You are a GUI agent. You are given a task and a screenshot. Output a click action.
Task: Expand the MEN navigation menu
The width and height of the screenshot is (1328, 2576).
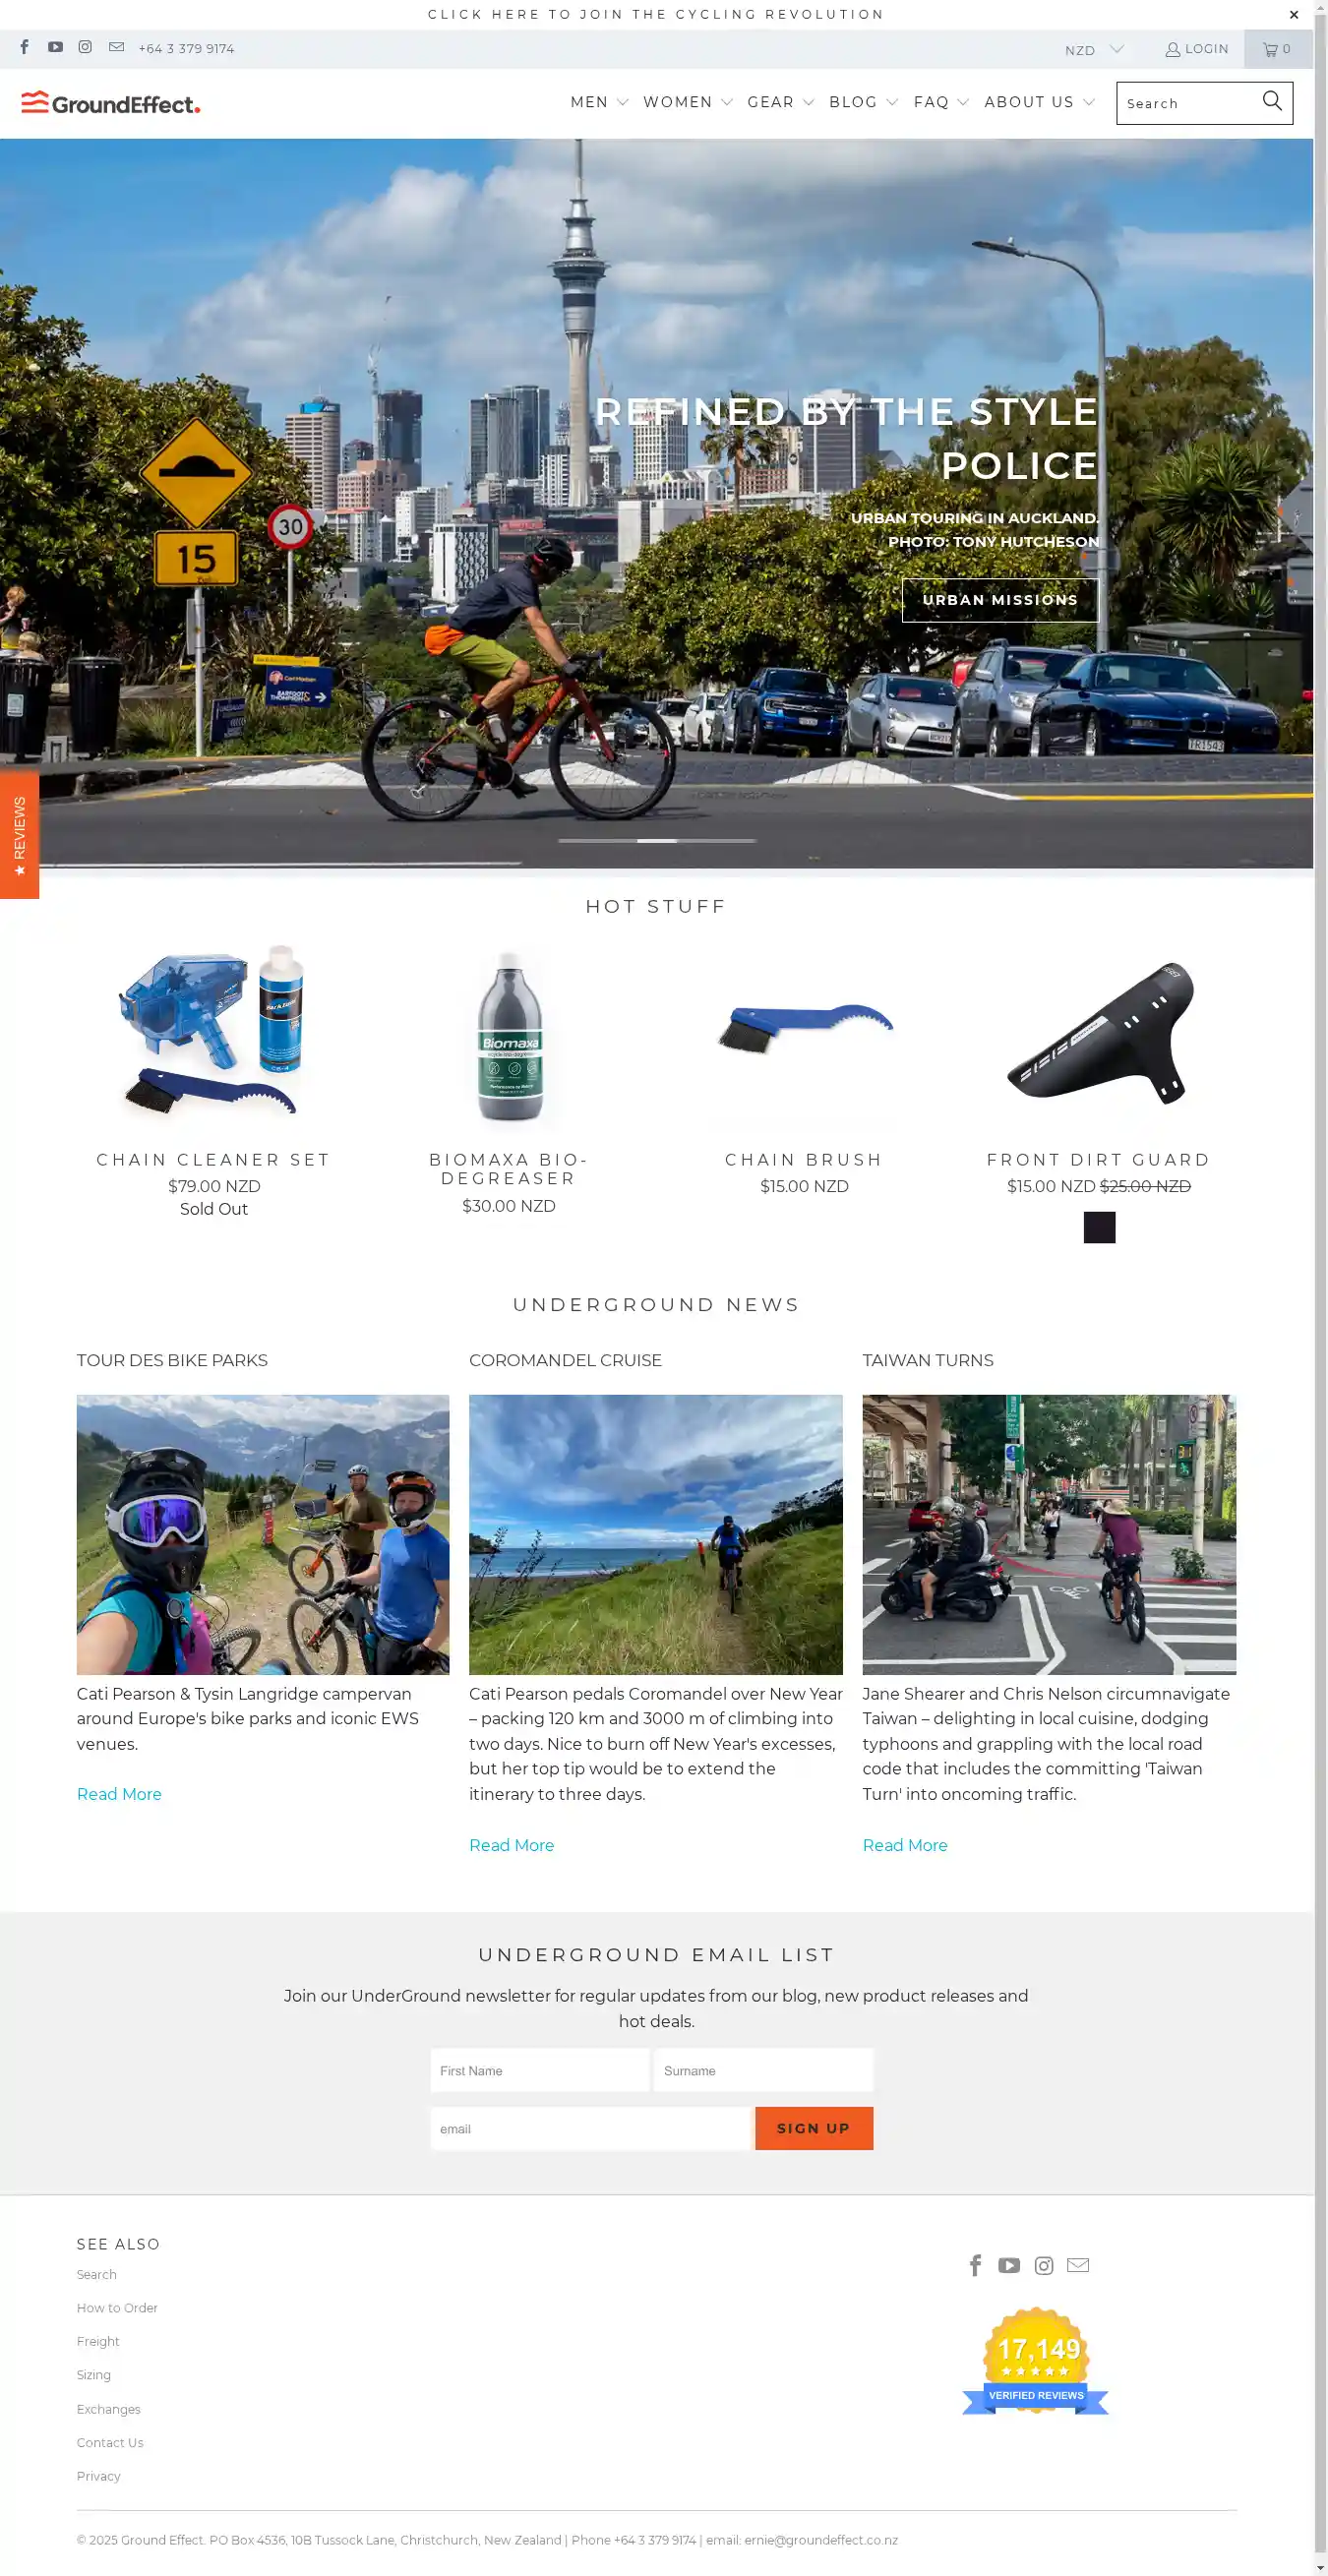coord(599,102)
